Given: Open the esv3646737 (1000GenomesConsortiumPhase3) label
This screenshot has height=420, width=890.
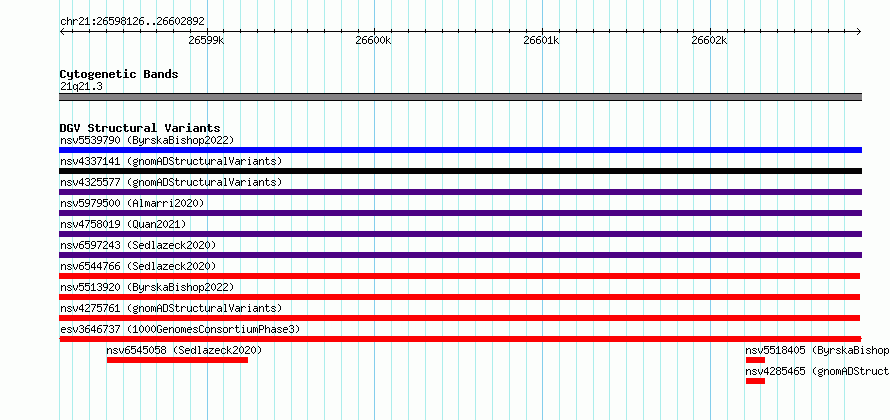Looking at the screenshot, I should [180, 329].
